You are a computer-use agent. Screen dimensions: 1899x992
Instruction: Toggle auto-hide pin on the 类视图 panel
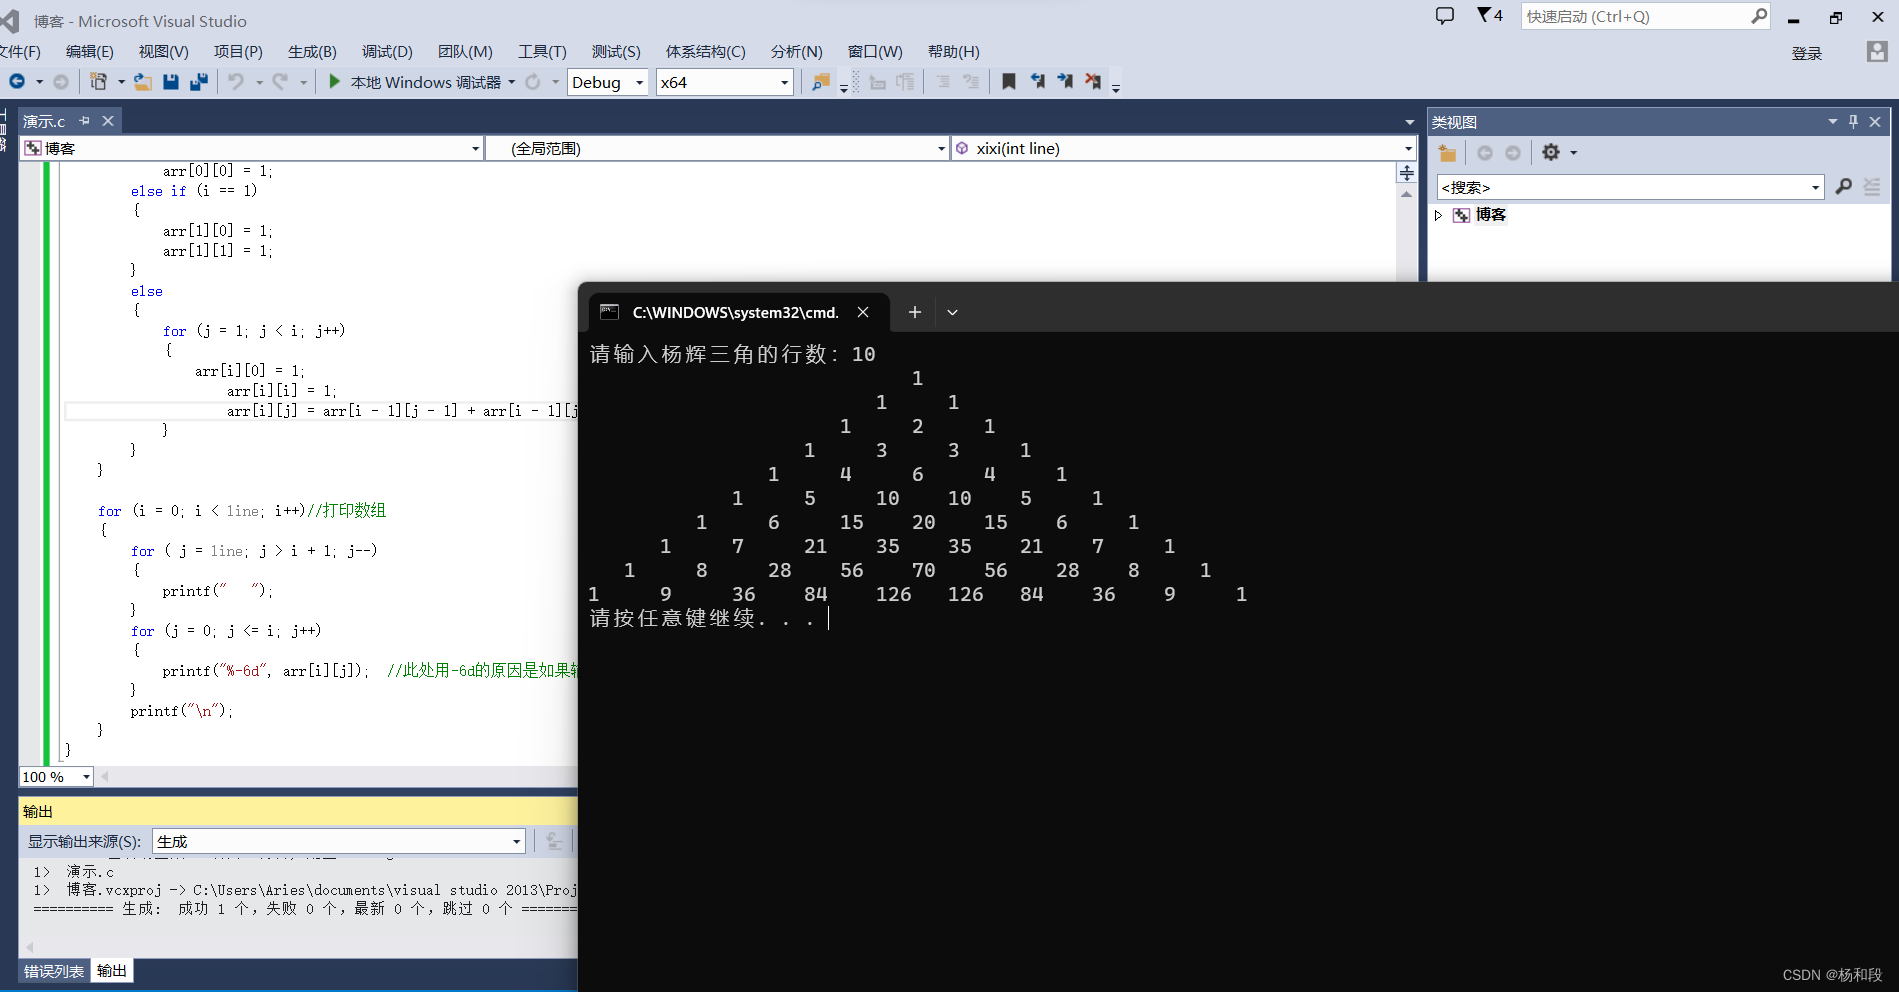point(1853,121)
